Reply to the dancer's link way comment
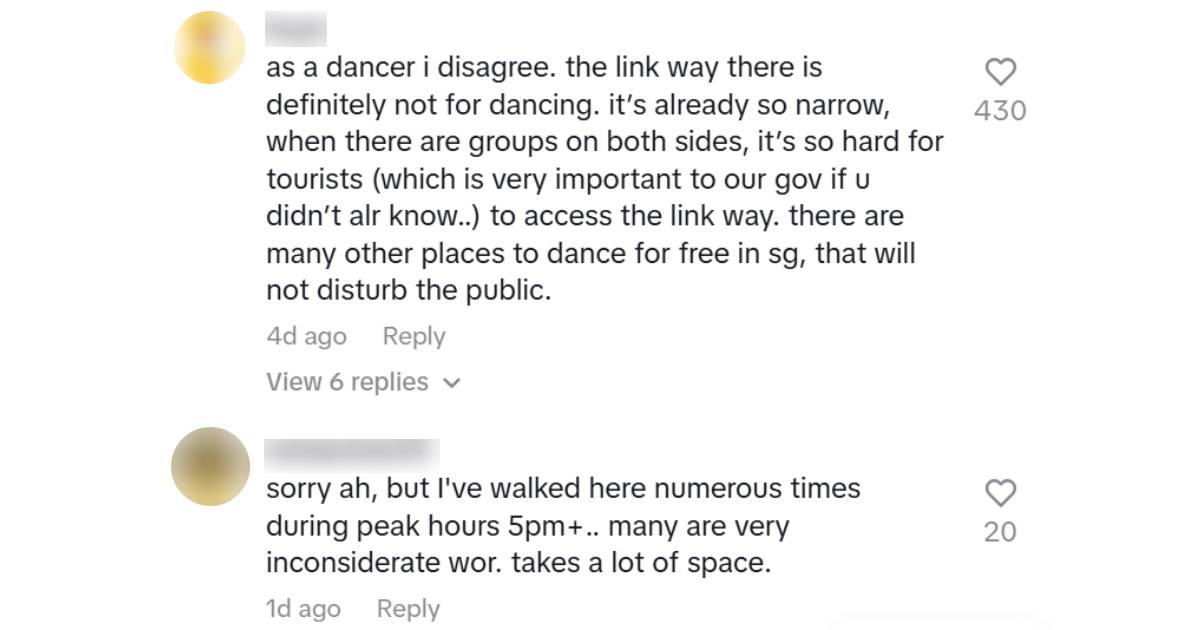Image resolution: width=1200 pixels, height=630 pixels. point(414,337)
